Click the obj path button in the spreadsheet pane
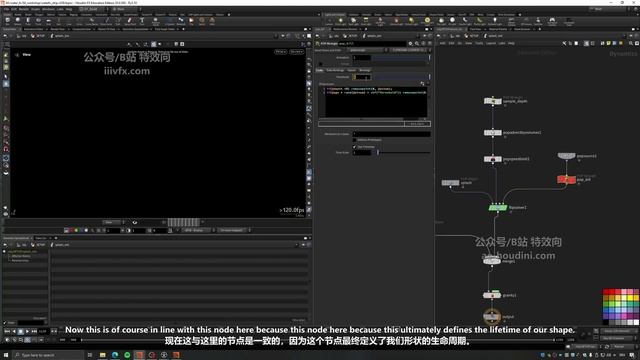640x360 pixels. point(22,245)
